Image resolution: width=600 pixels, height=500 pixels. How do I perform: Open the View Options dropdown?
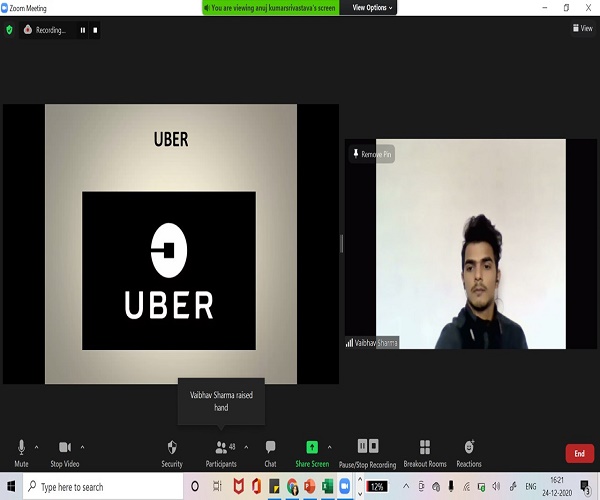tap(372, 8)
